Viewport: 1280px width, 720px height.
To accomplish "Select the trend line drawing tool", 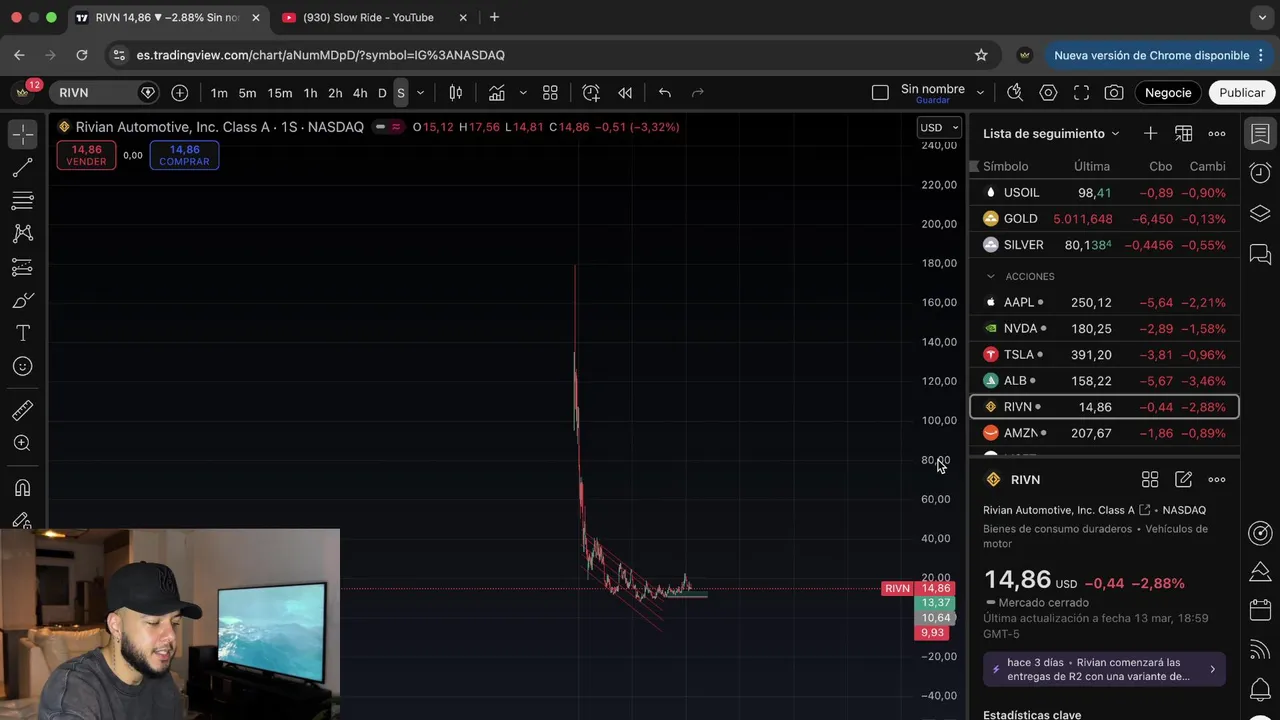I will (x=23, y=168).
